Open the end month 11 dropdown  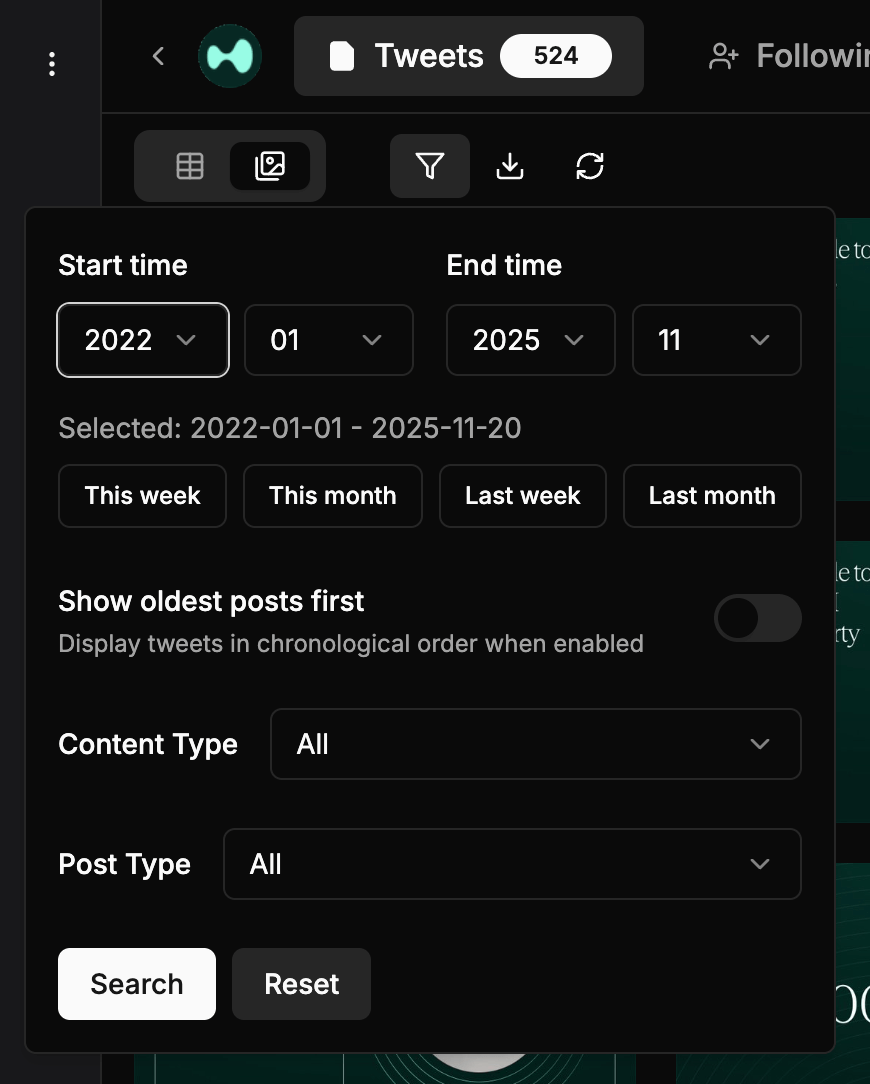coord(716,340)
